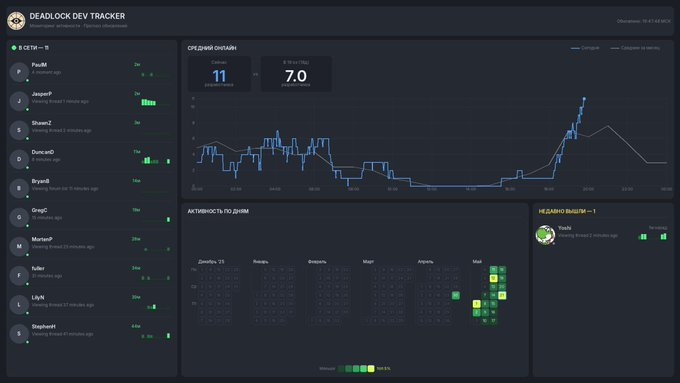
Task: Click the Deadlock Dev Tracker eye logo
Action: [x=16, y=21]
